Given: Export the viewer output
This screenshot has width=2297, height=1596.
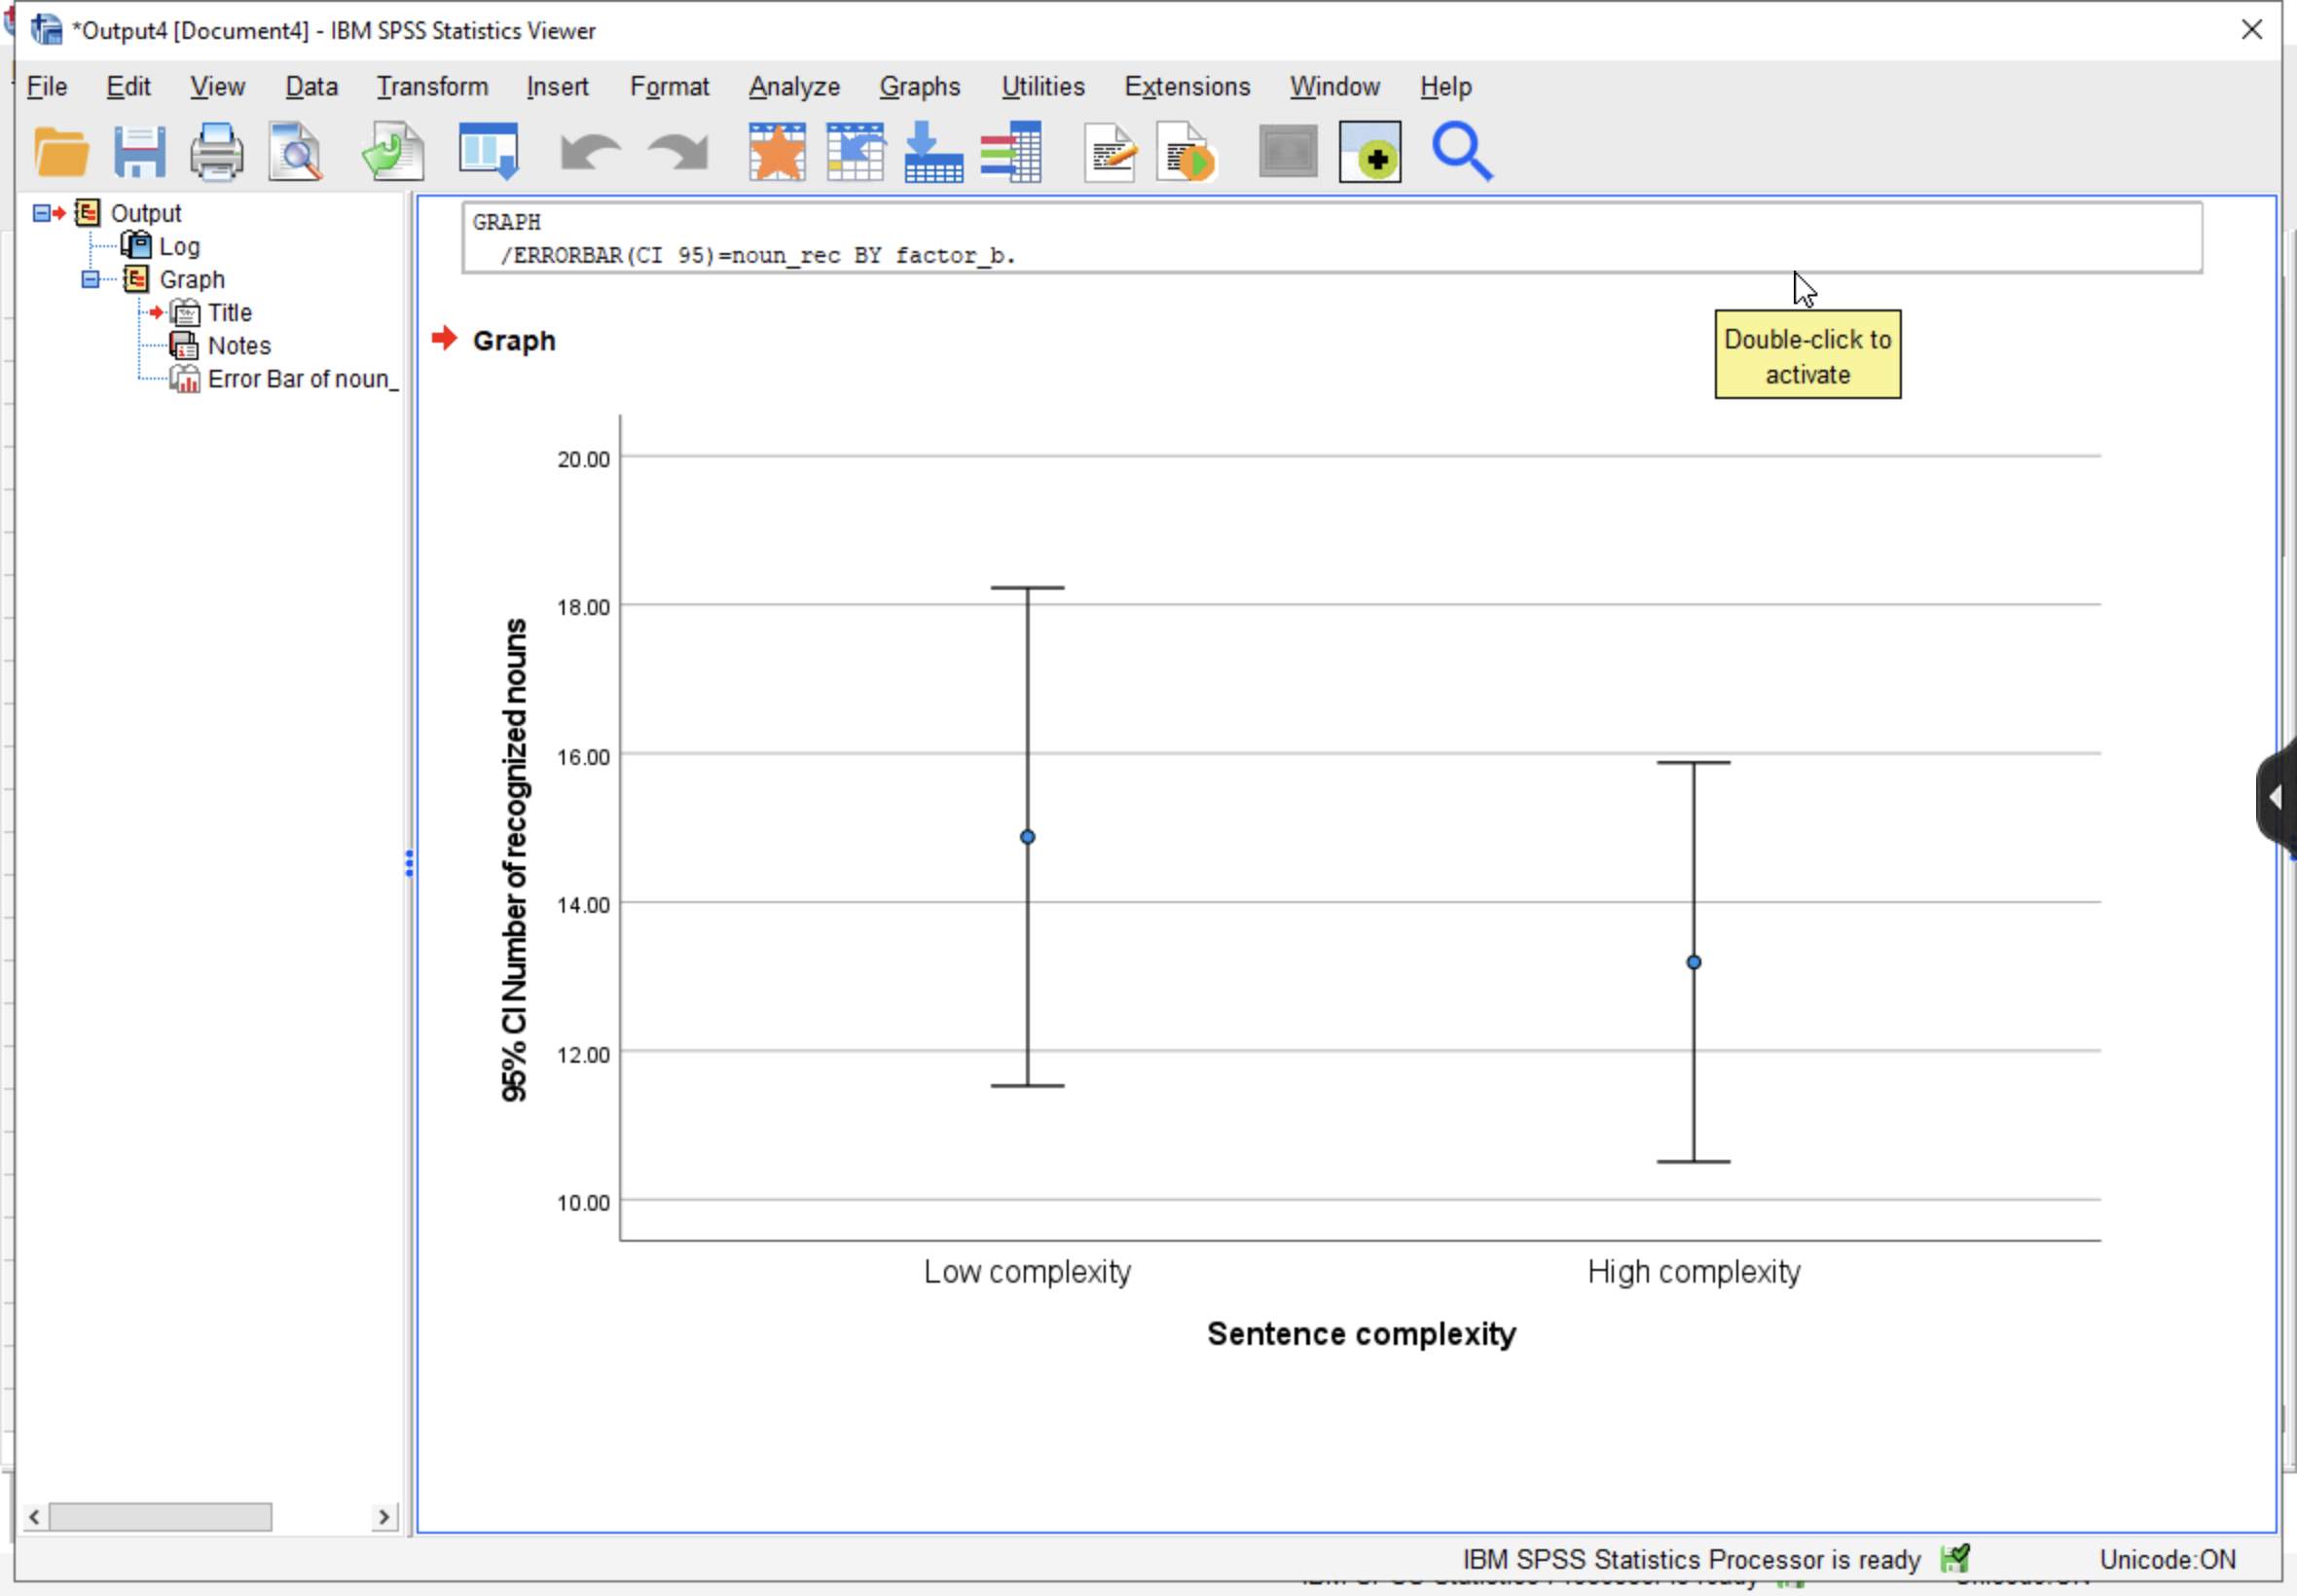Looking at the screenshot, I should (392, 150).
